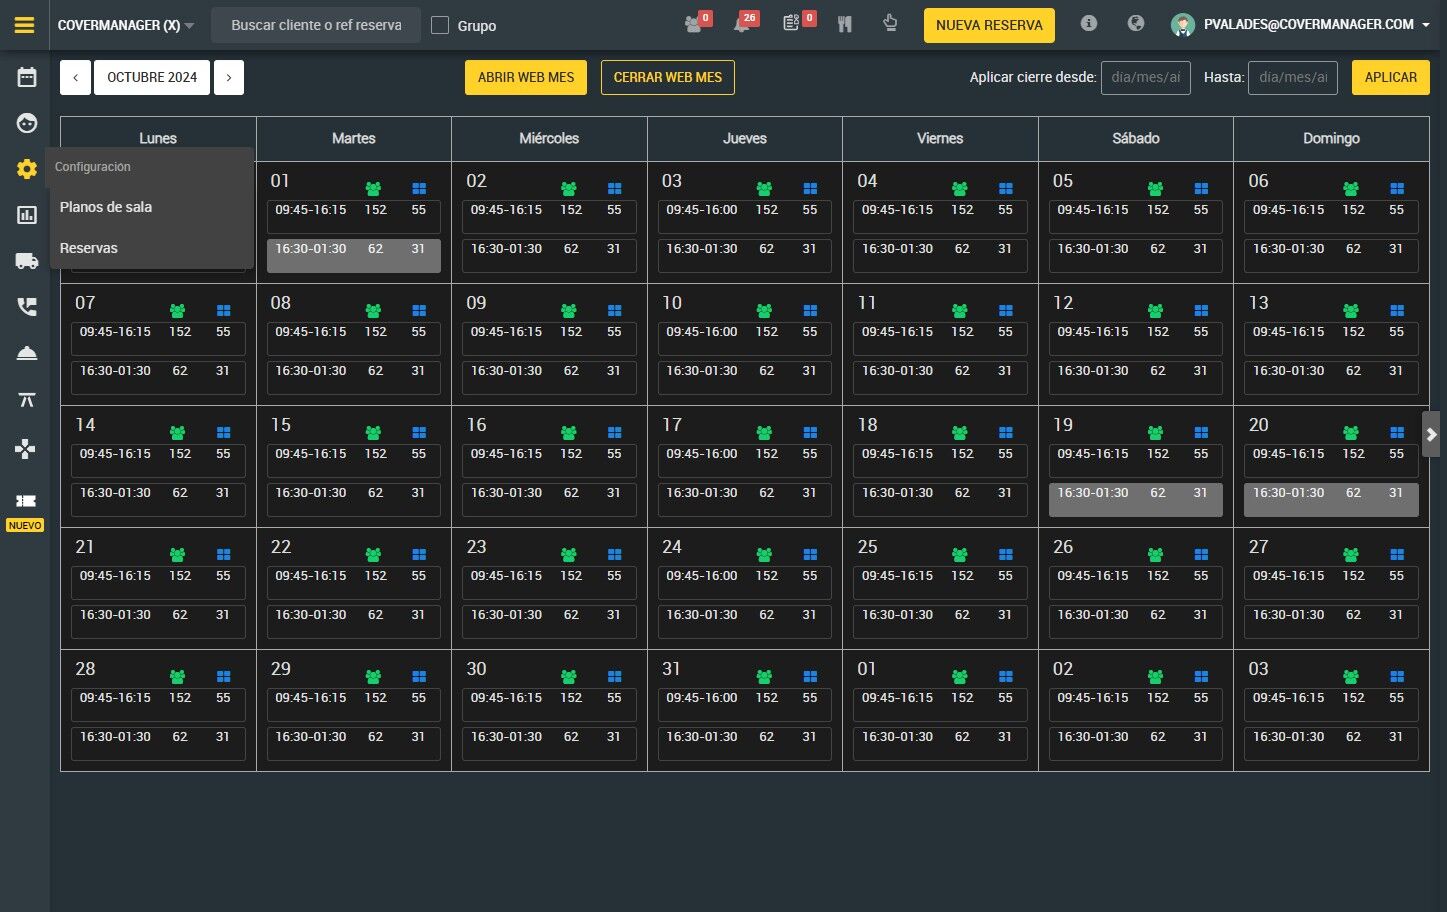Click the globe language icon
This screenshot has height=912, width=1447.
pos(1136,23)
